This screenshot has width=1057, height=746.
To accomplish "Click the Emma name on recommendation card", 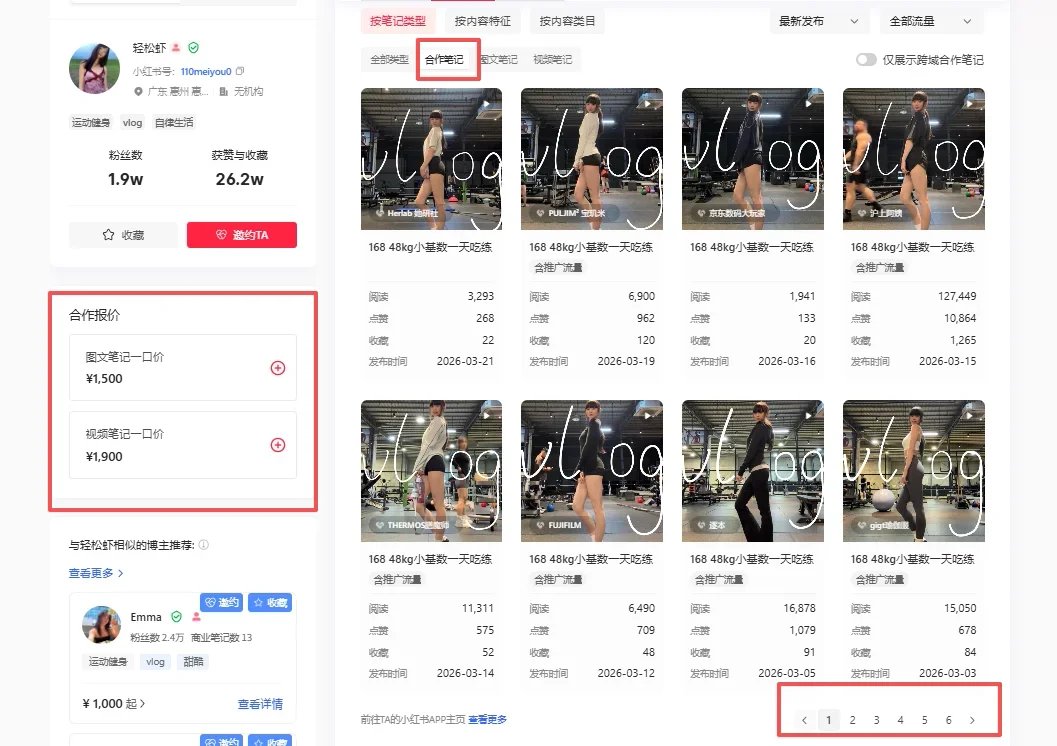I will click(146, 617).
